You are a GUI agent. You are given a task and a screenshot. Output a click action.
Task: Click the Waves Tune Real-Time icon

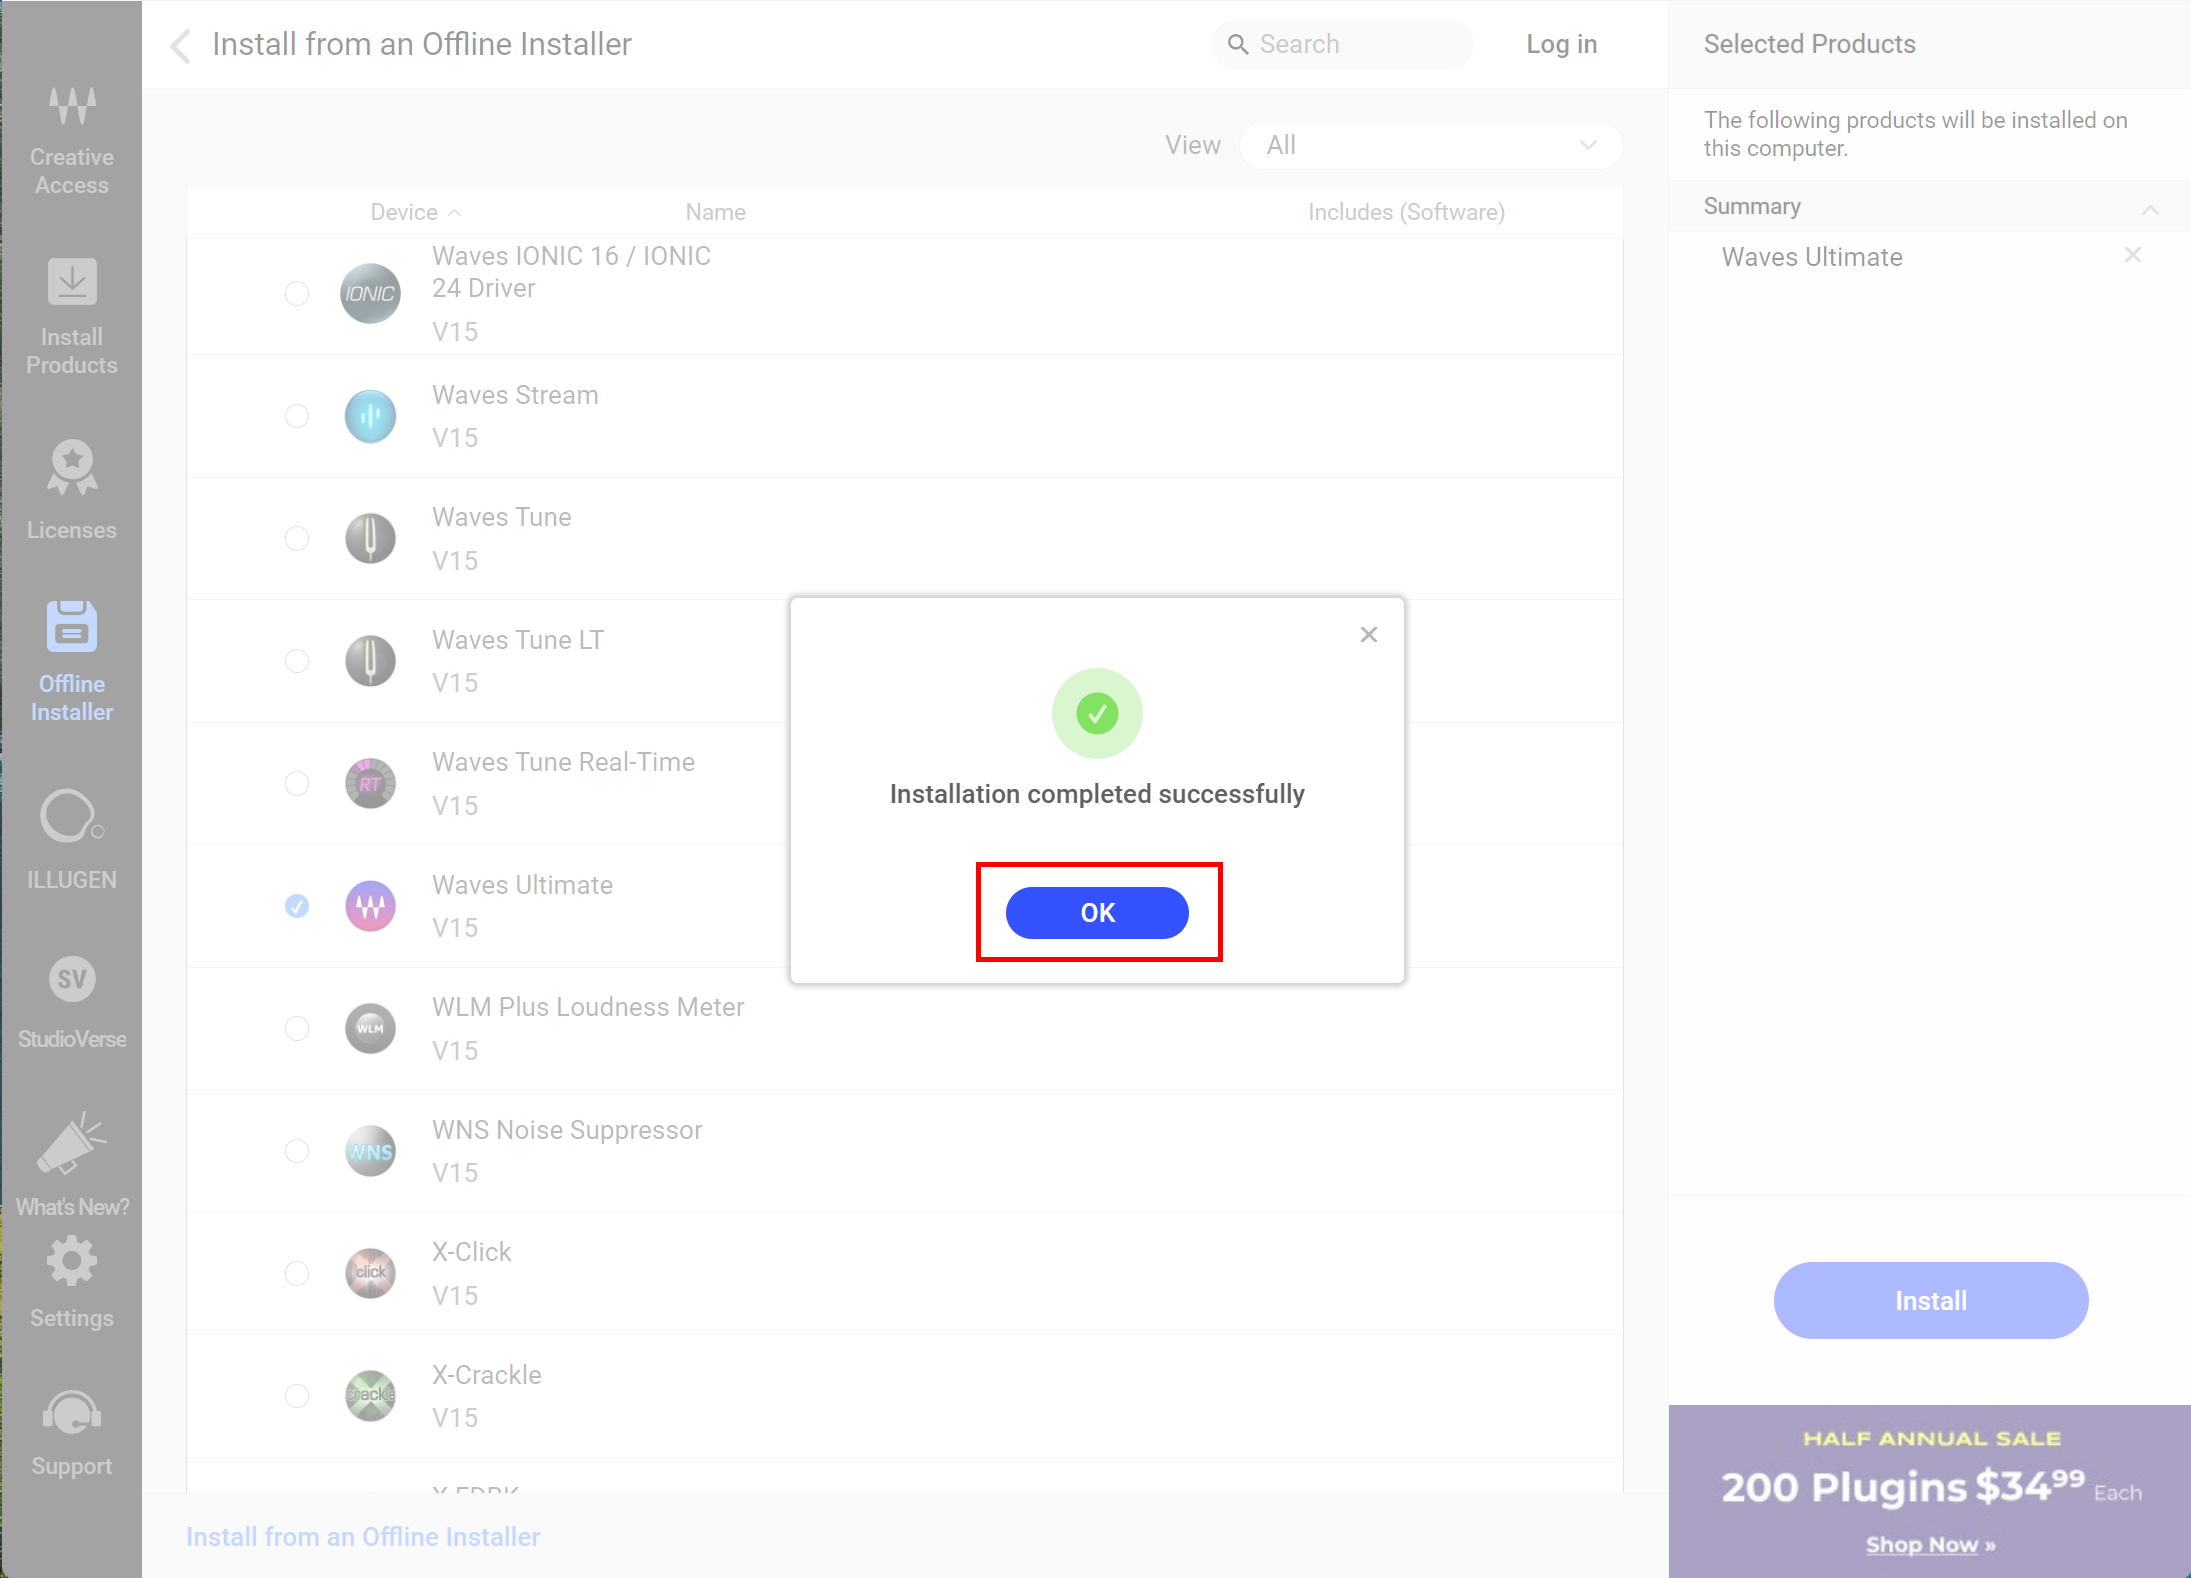point(370,783)
